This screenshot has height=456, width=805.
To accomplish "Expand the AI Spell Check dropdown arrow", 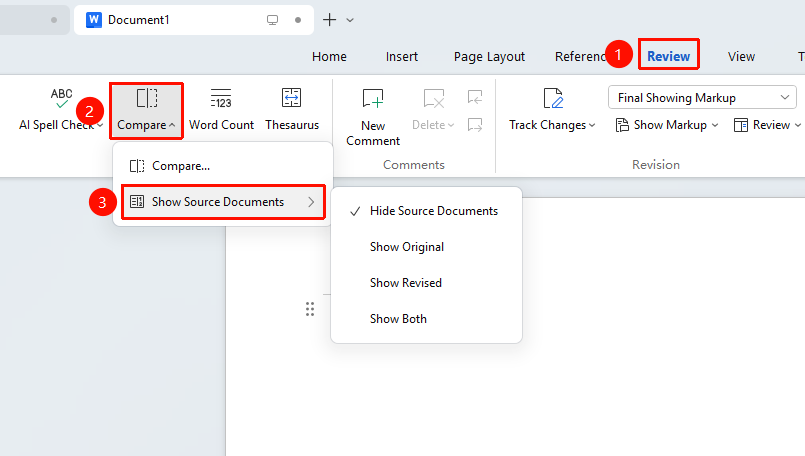I will [x=100, y=125].
